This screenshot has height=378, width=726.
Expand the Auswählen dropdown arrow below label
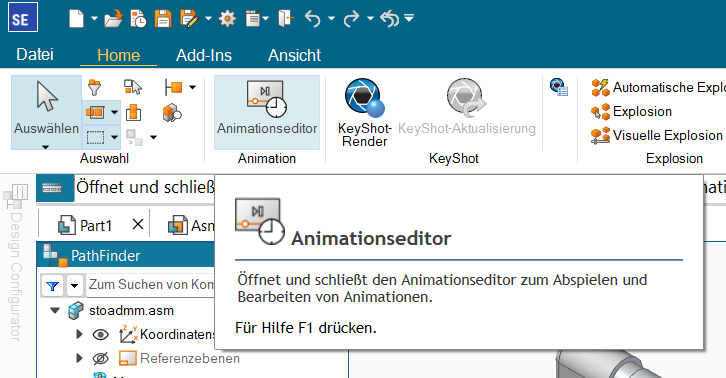click(x=45, y=147)
